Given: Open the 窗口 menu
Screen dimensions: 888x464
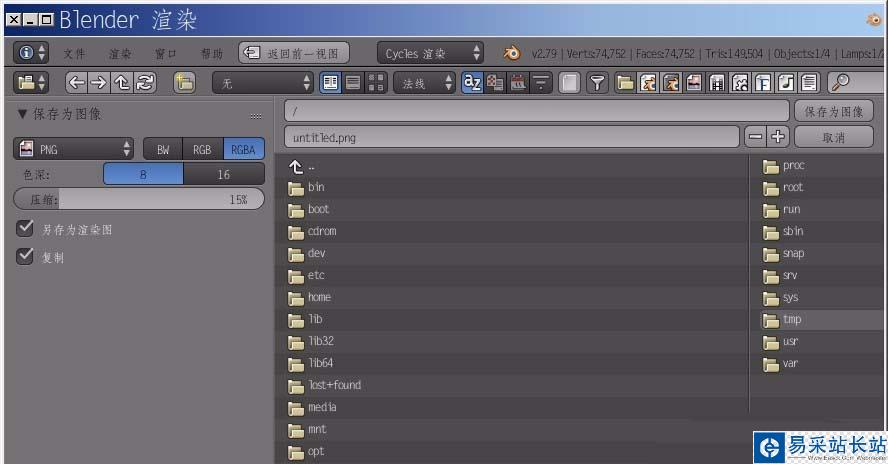Looking at the screenshot, I should [166, 54].
